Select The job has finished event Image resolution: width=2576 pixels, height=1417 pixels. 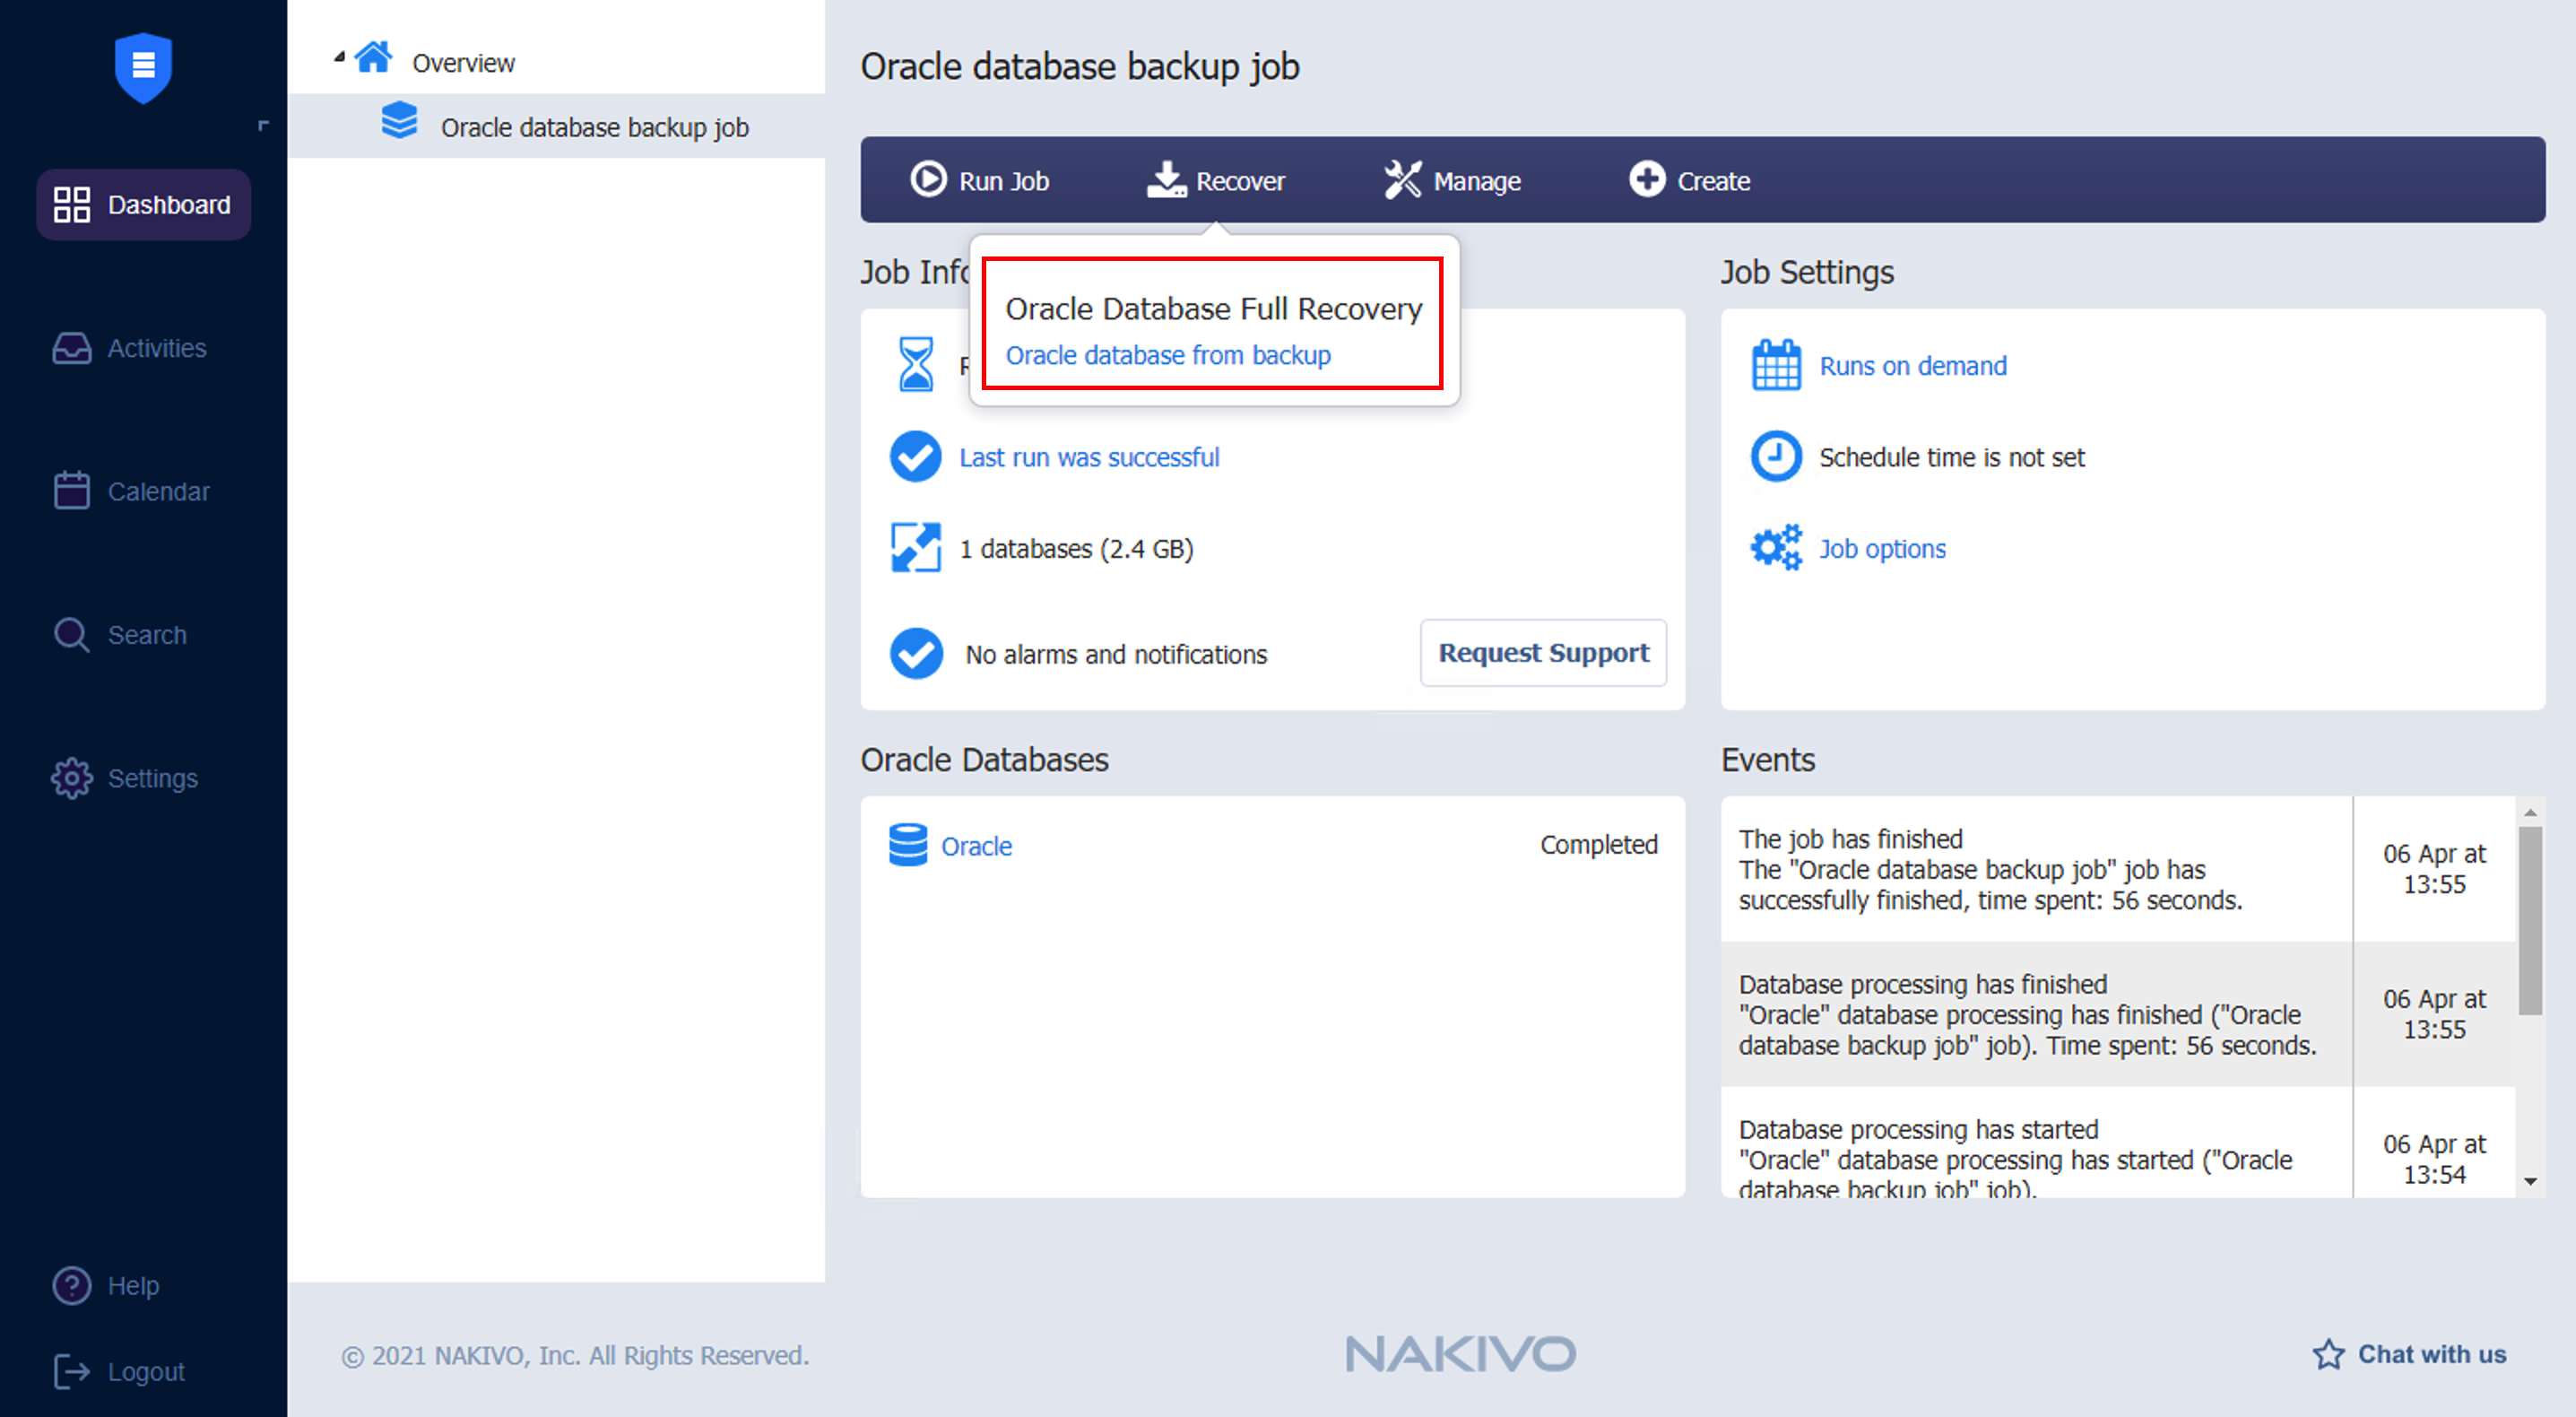click(2118, 869)
